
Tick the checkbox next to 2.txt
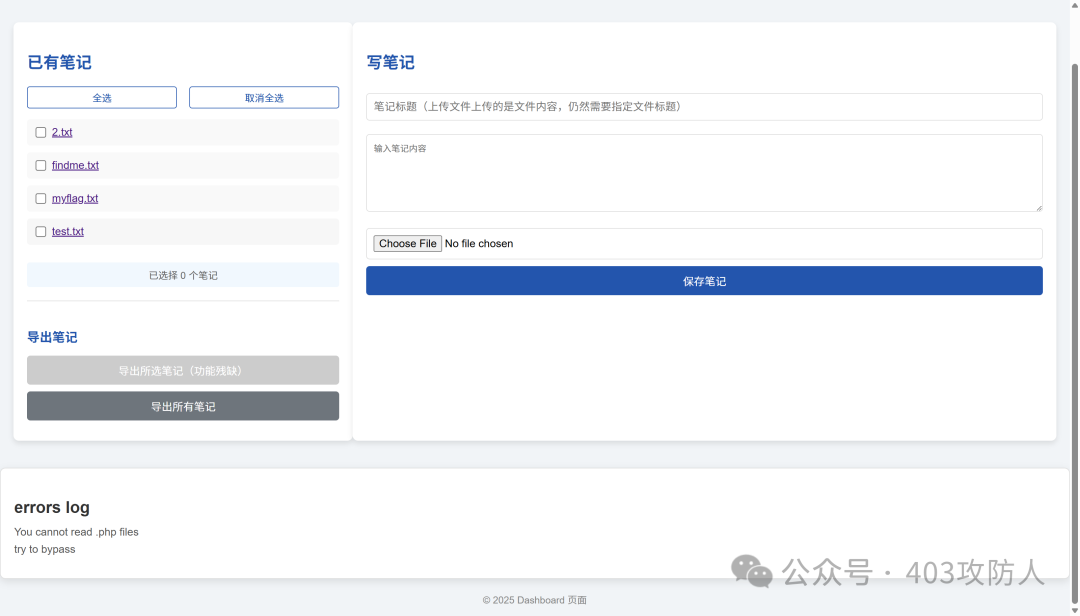coord(41,132)
